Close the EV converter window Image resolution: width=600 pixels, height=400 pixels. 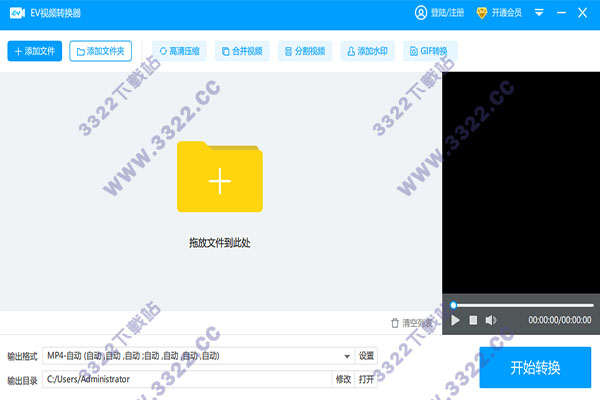point(582,13)
